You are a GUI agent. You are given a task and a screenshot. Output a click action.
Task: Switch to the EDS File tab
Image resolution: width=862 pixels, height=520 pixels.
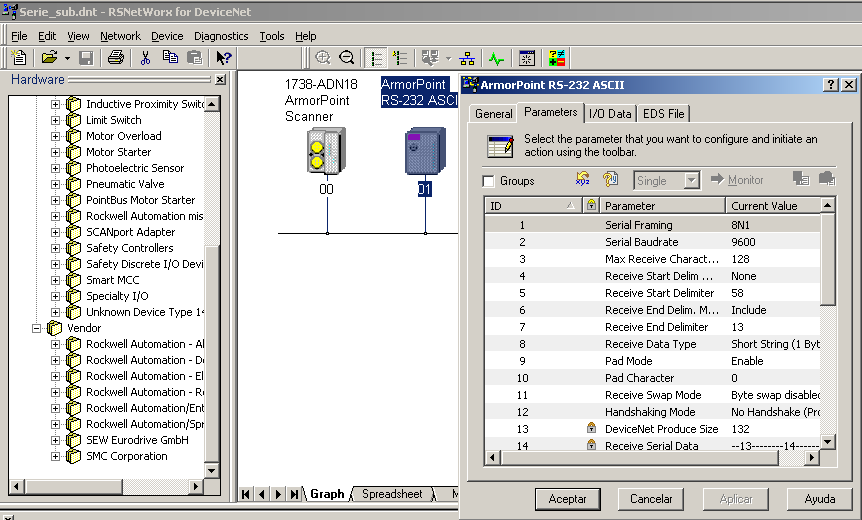663,114
